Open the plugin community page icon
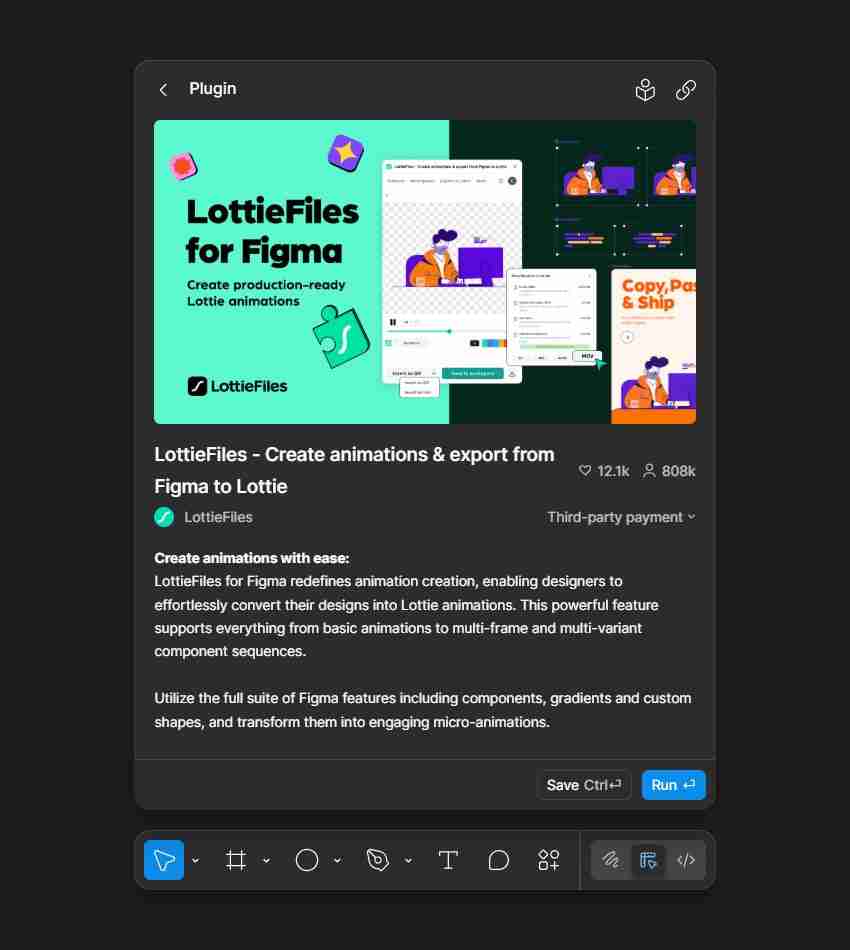 tap(645, 90)
